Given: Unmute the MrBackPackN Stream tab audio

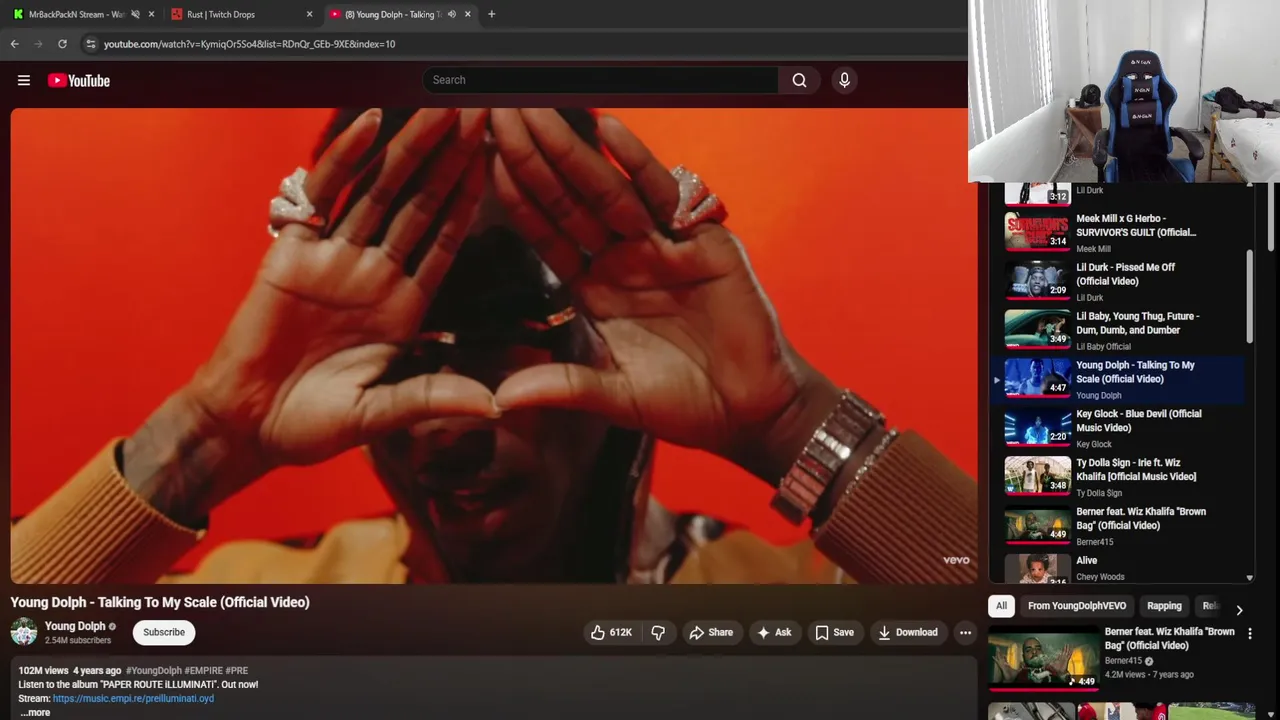Looking at the screenshot, I should point(135,14).
